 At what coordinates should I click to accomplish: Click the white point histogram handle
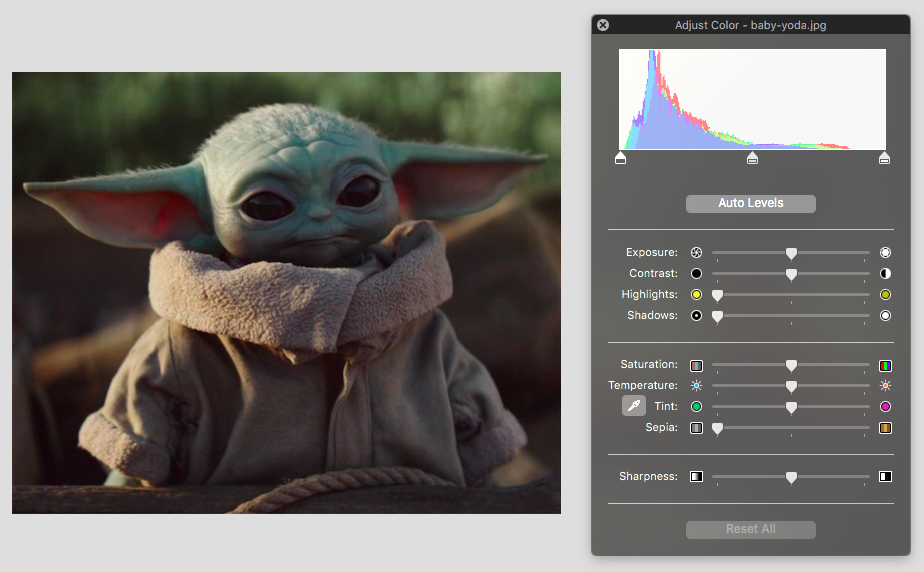(884, 158)
